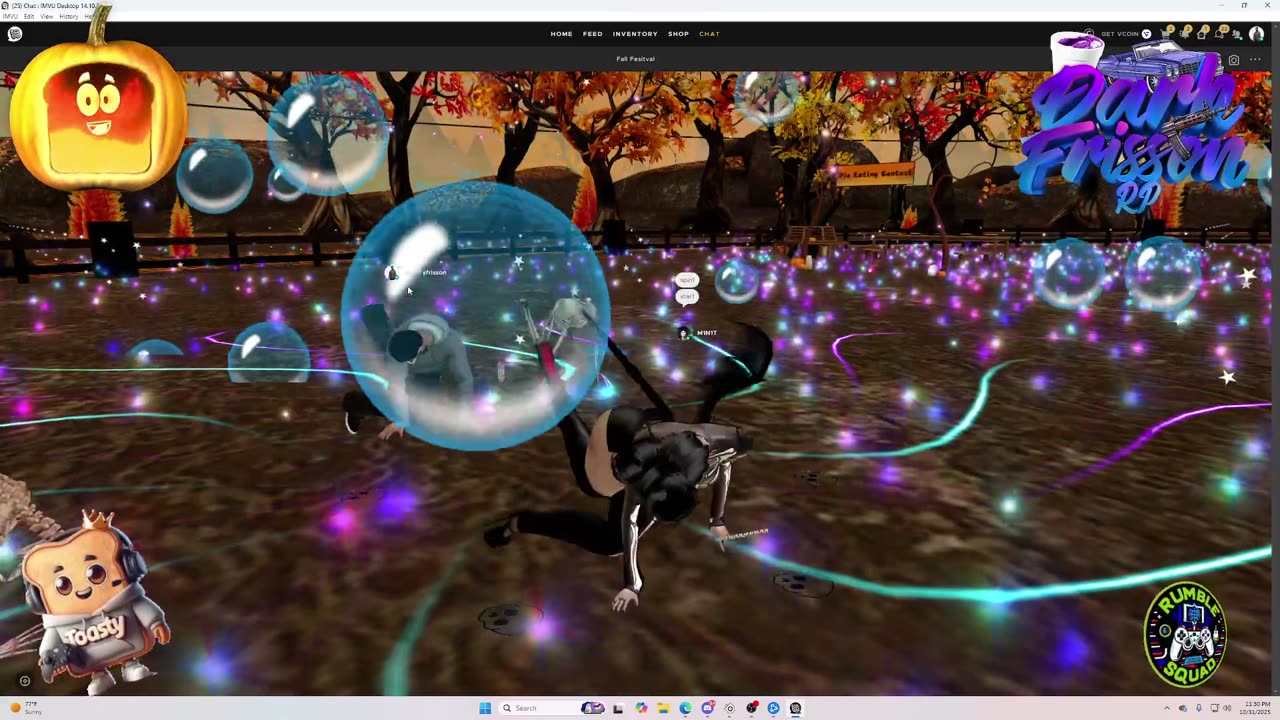Open the profile avatar picture

1256,34
